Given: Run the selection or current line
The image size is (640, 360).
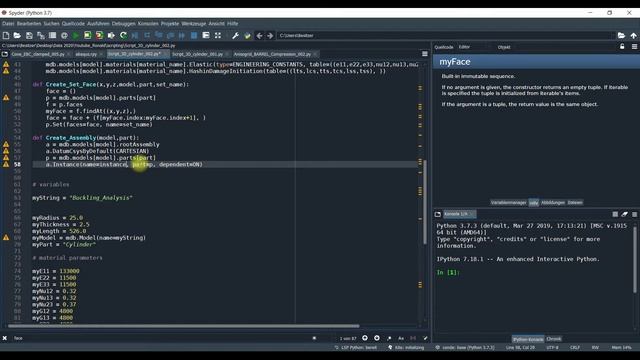Looking at the screenshot, I should [111, 36].
